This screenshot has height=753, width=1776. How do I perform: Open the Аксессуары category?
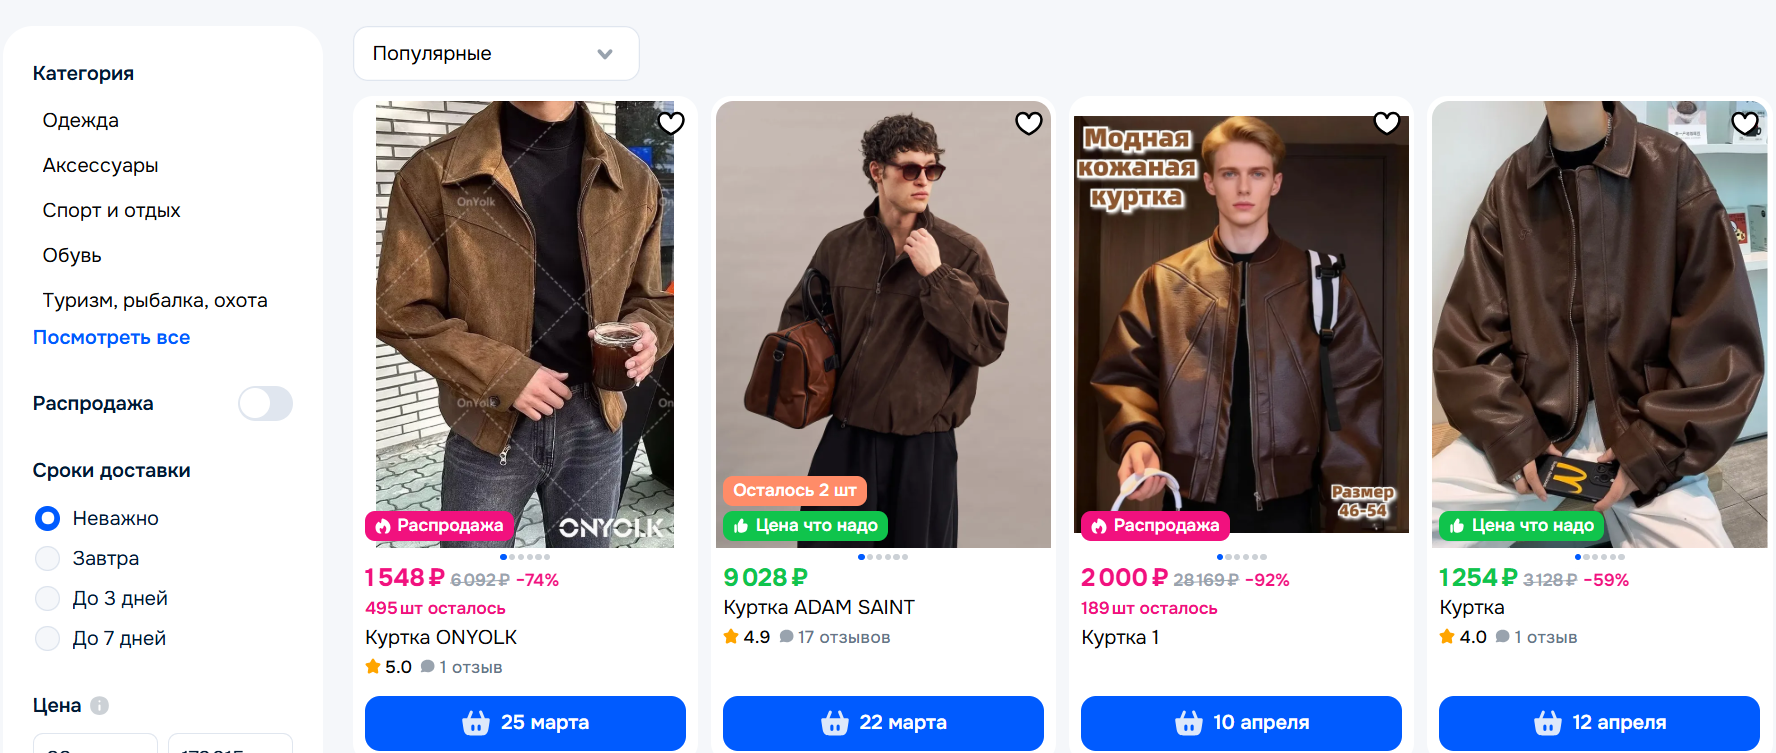point(100,165)
